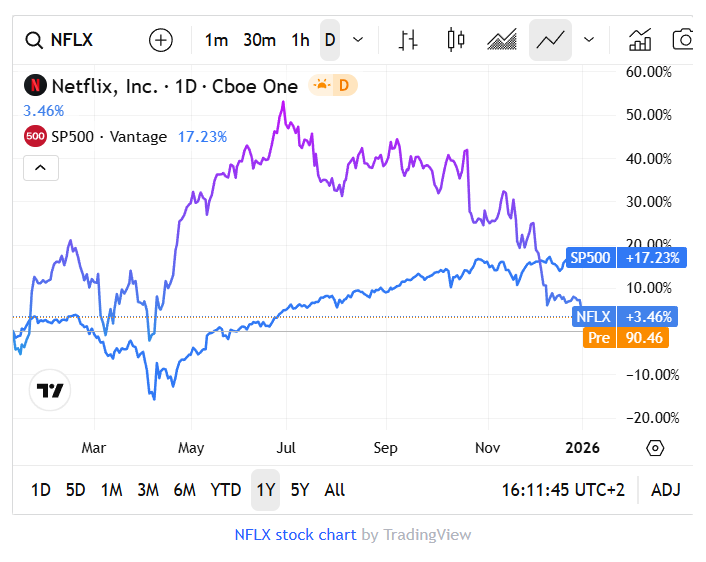Switch to the area chart style icon

501,40
